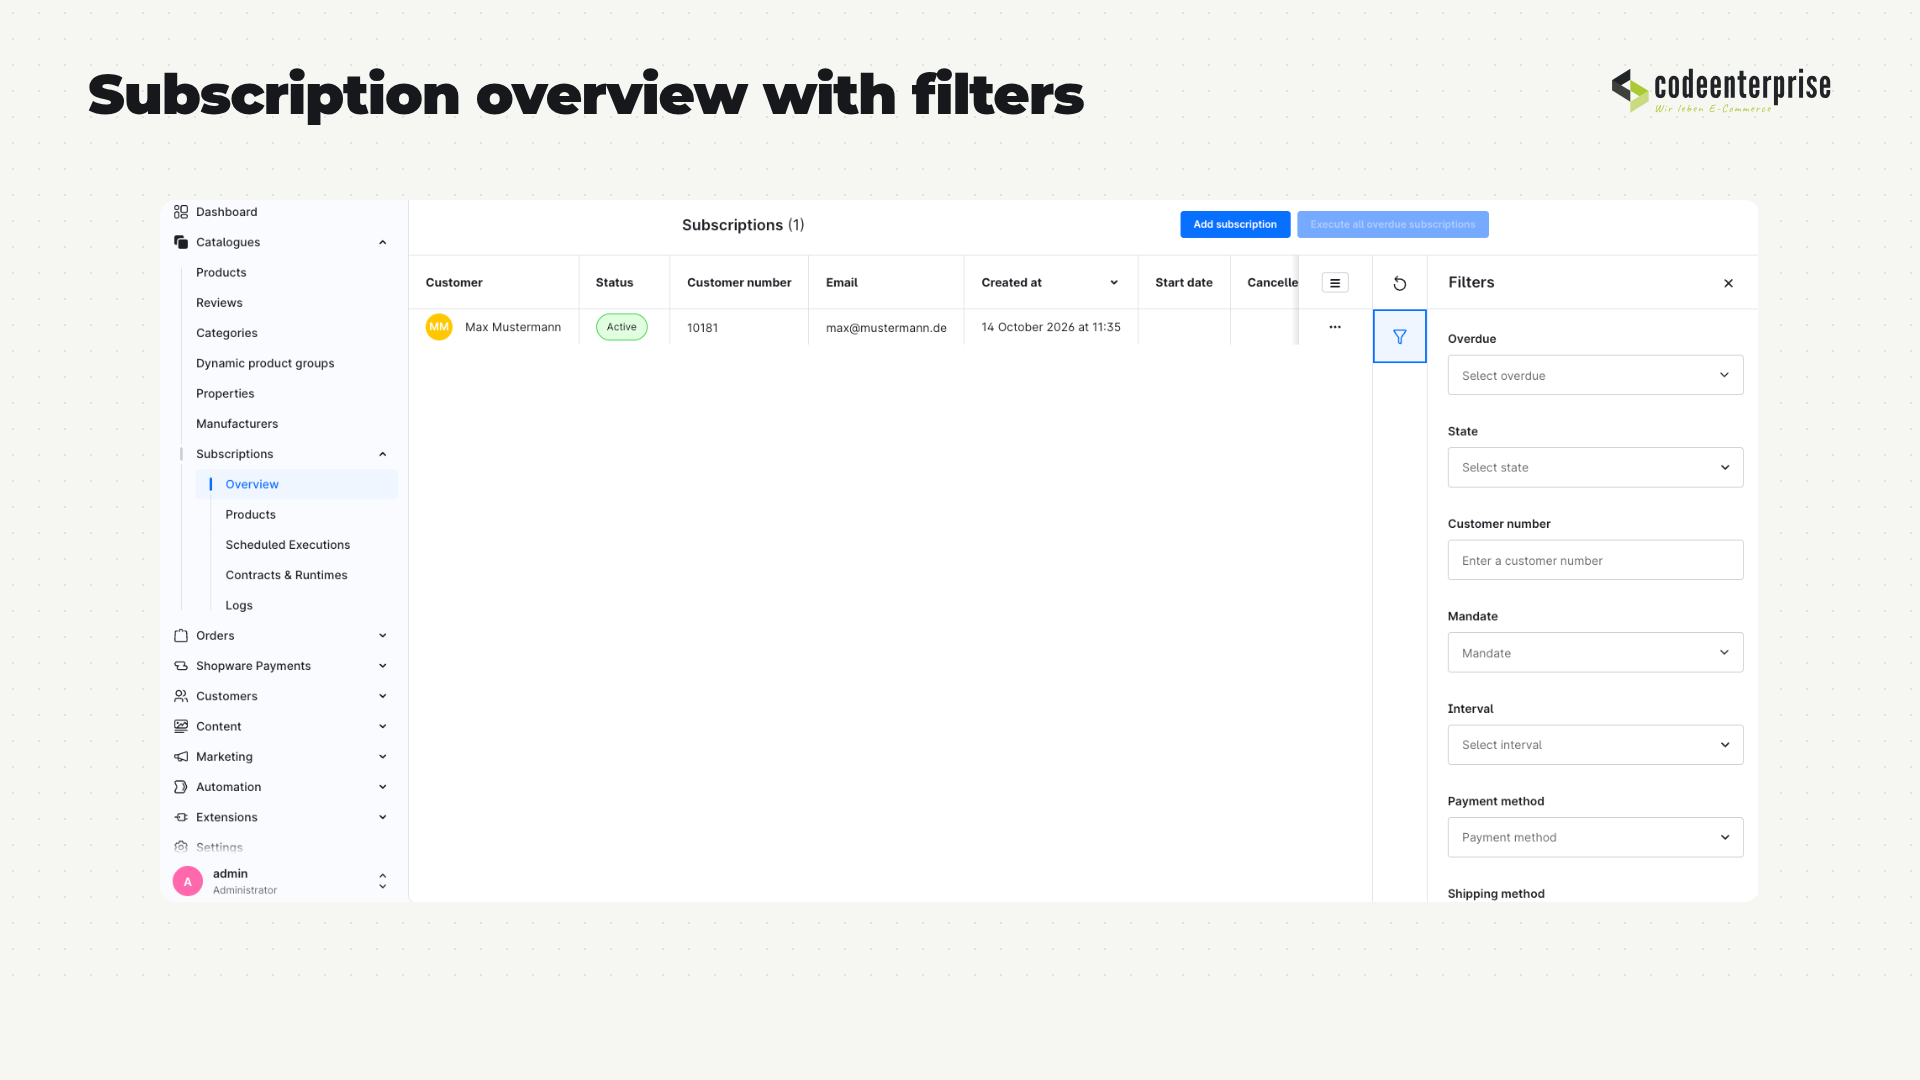Click the Shopware Payments icon

[181, 666]
